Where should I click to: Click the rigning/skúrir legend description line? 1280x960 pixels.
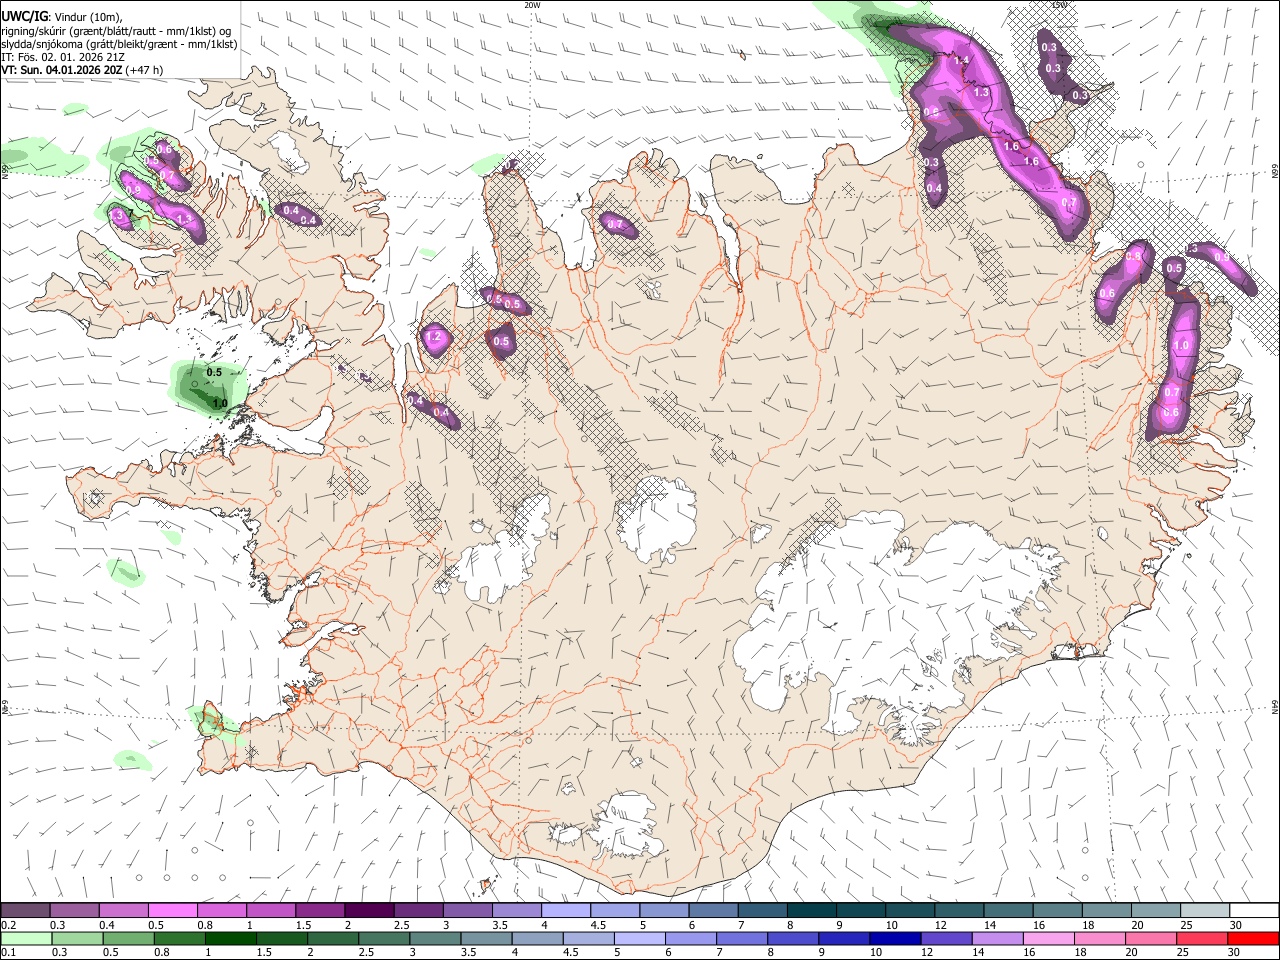click(x=116, y=30)
